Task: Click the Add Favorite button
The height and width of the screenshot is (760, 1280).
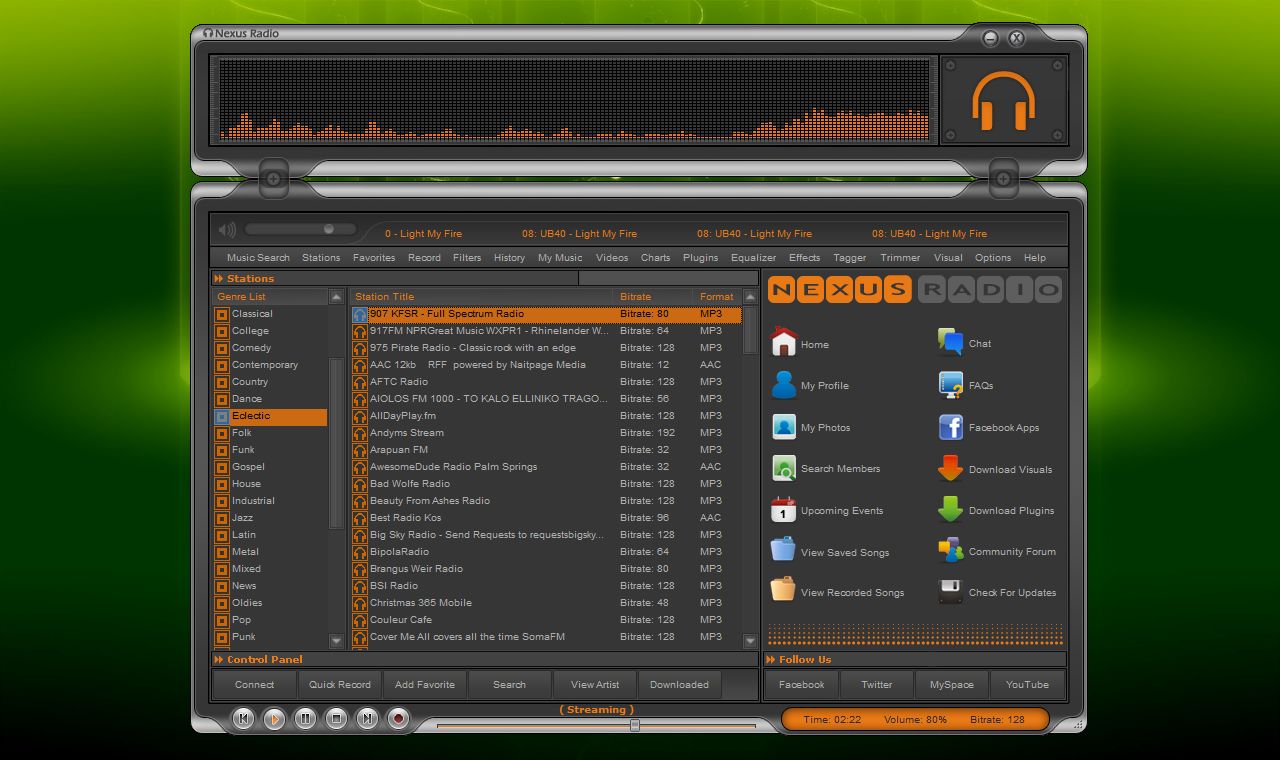Action: point(425,685)
